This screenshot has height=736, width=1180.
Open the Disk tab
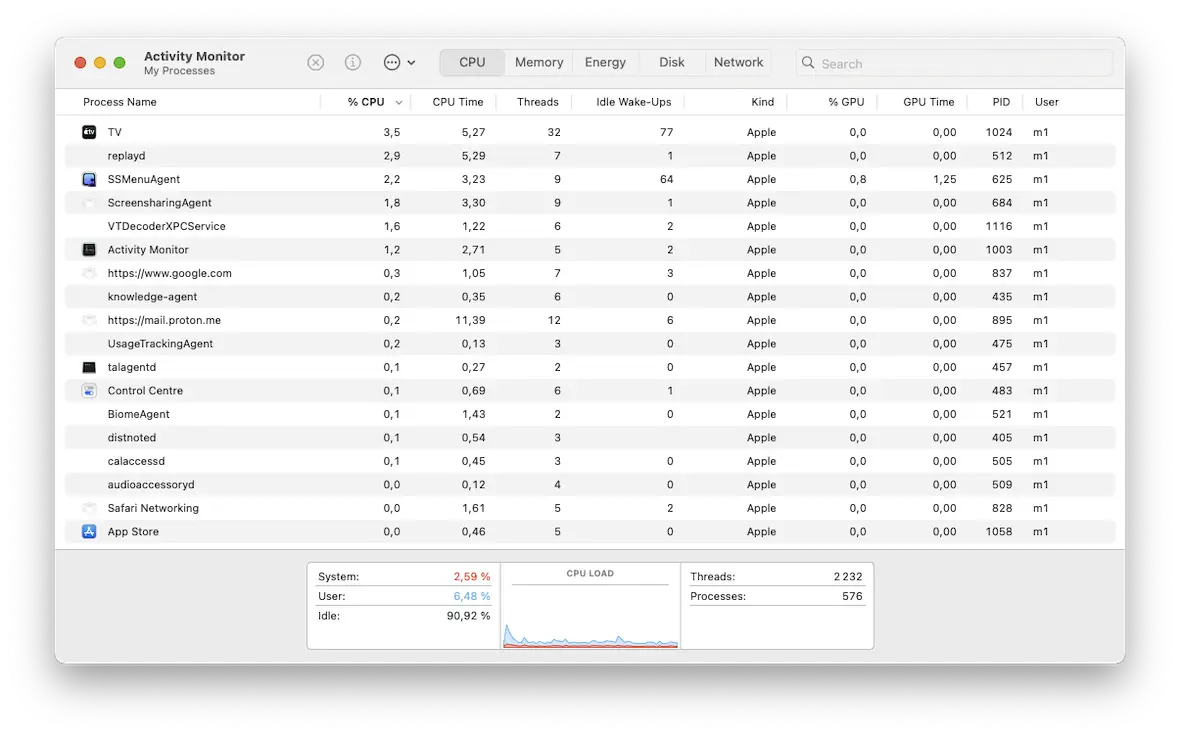pyautogui.click(x=671, y=61)
